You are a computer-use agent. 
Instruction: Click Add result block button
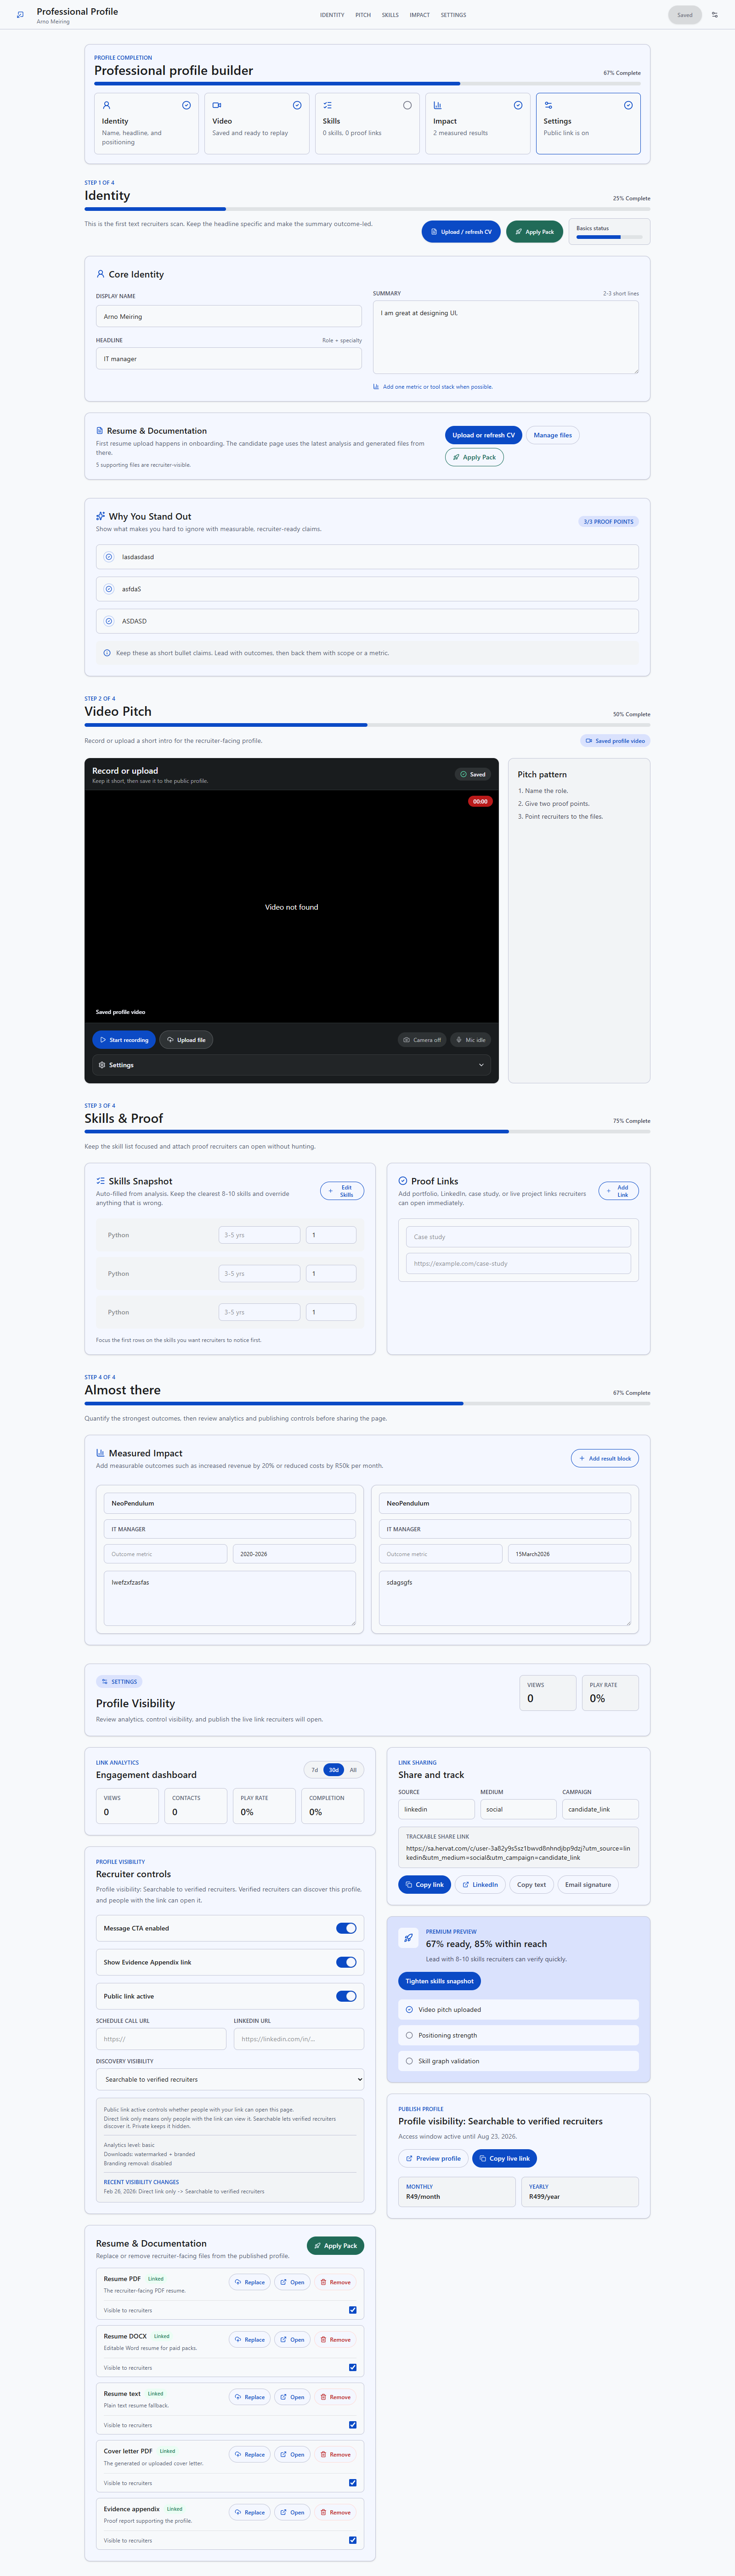pos(604,1458)
